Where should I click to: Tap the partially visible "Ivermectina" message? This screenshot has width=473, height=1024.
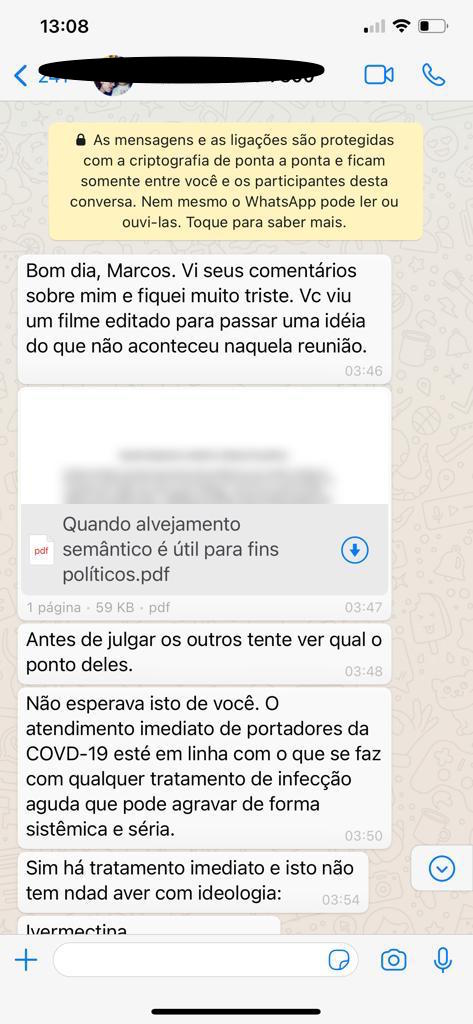(149, 925)
